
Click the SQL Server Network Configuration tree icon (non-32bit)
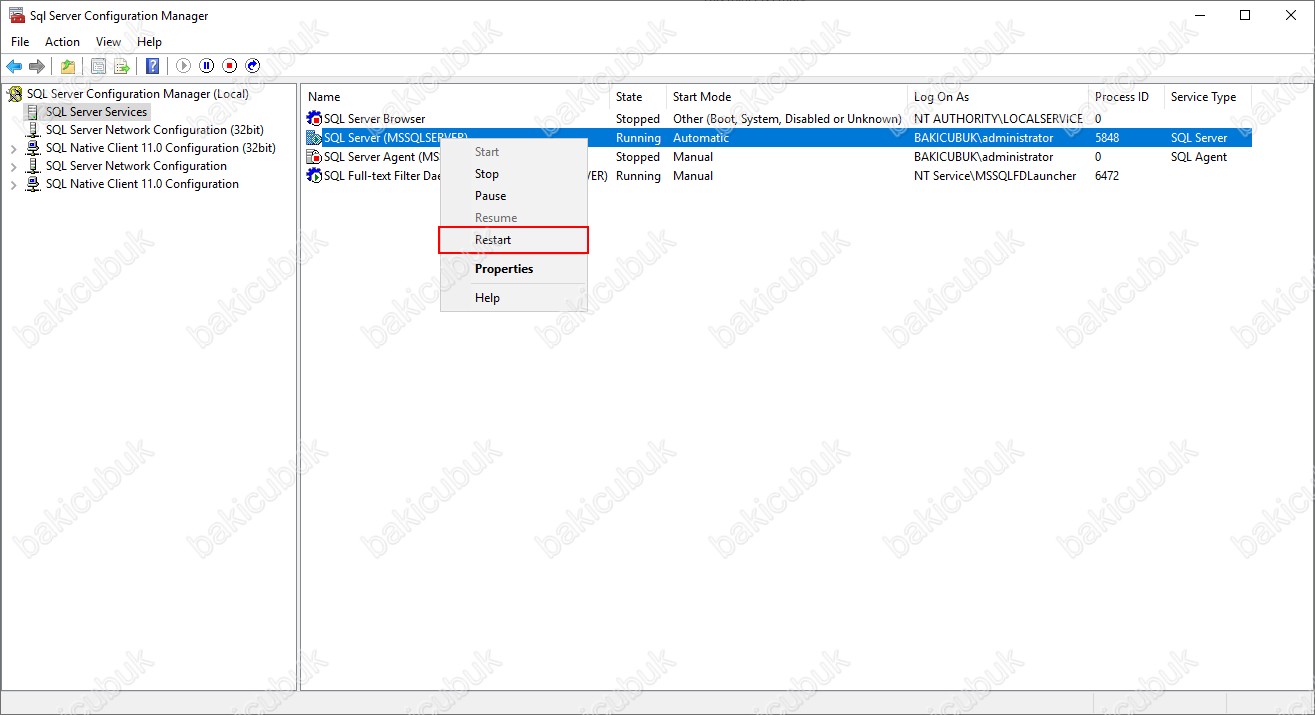coord(34,166)
